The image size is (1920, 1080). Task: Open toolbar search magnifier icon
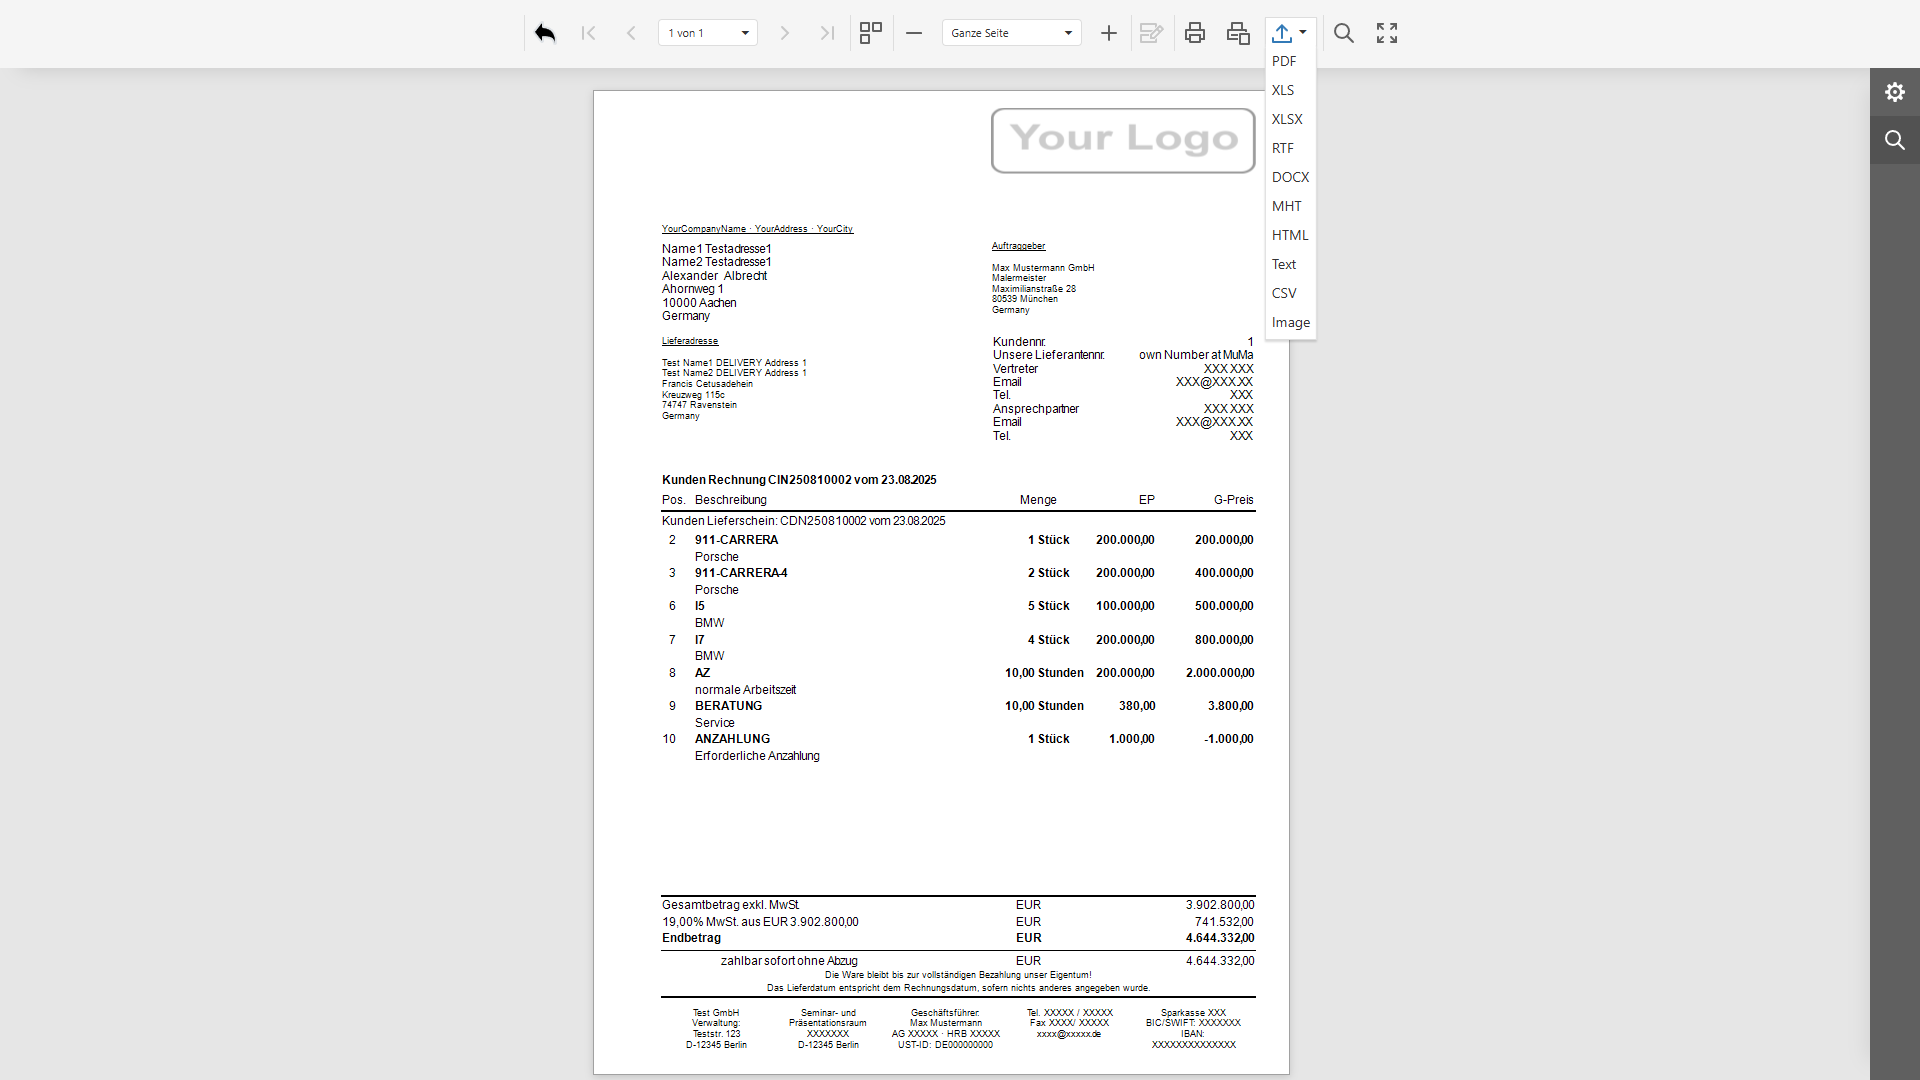1344,33
